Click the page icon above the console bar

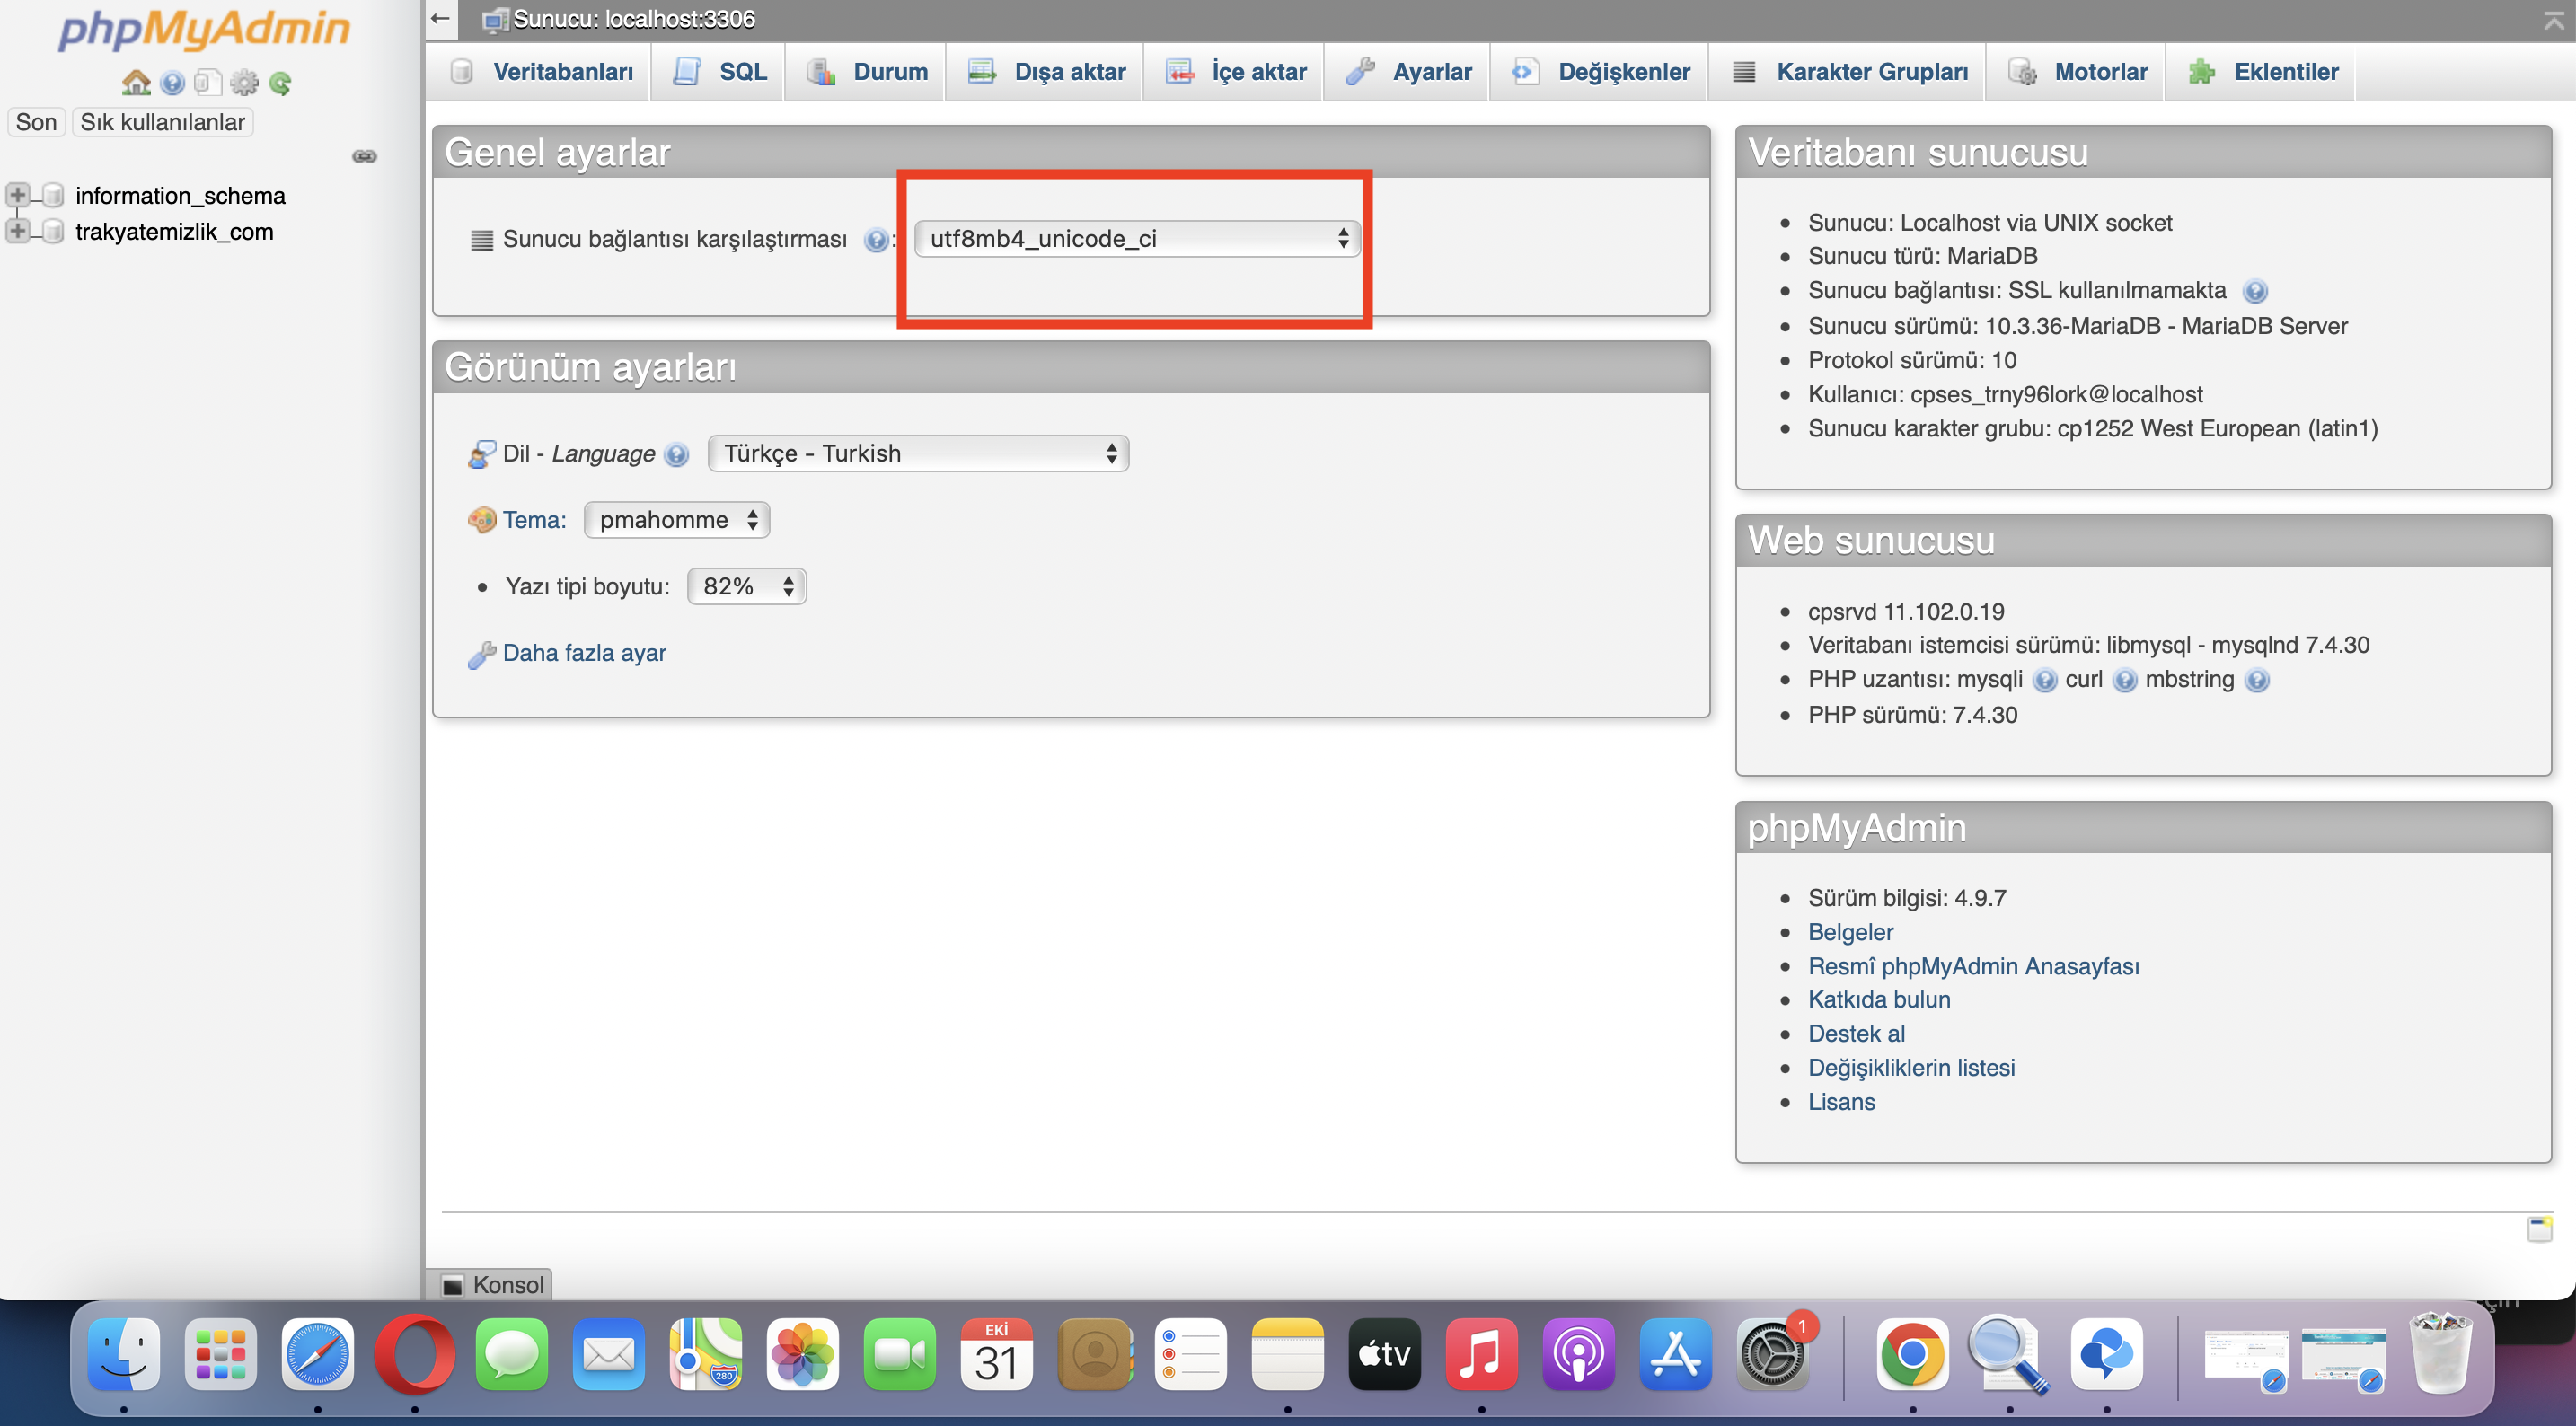click(x=2540, y=1229)
